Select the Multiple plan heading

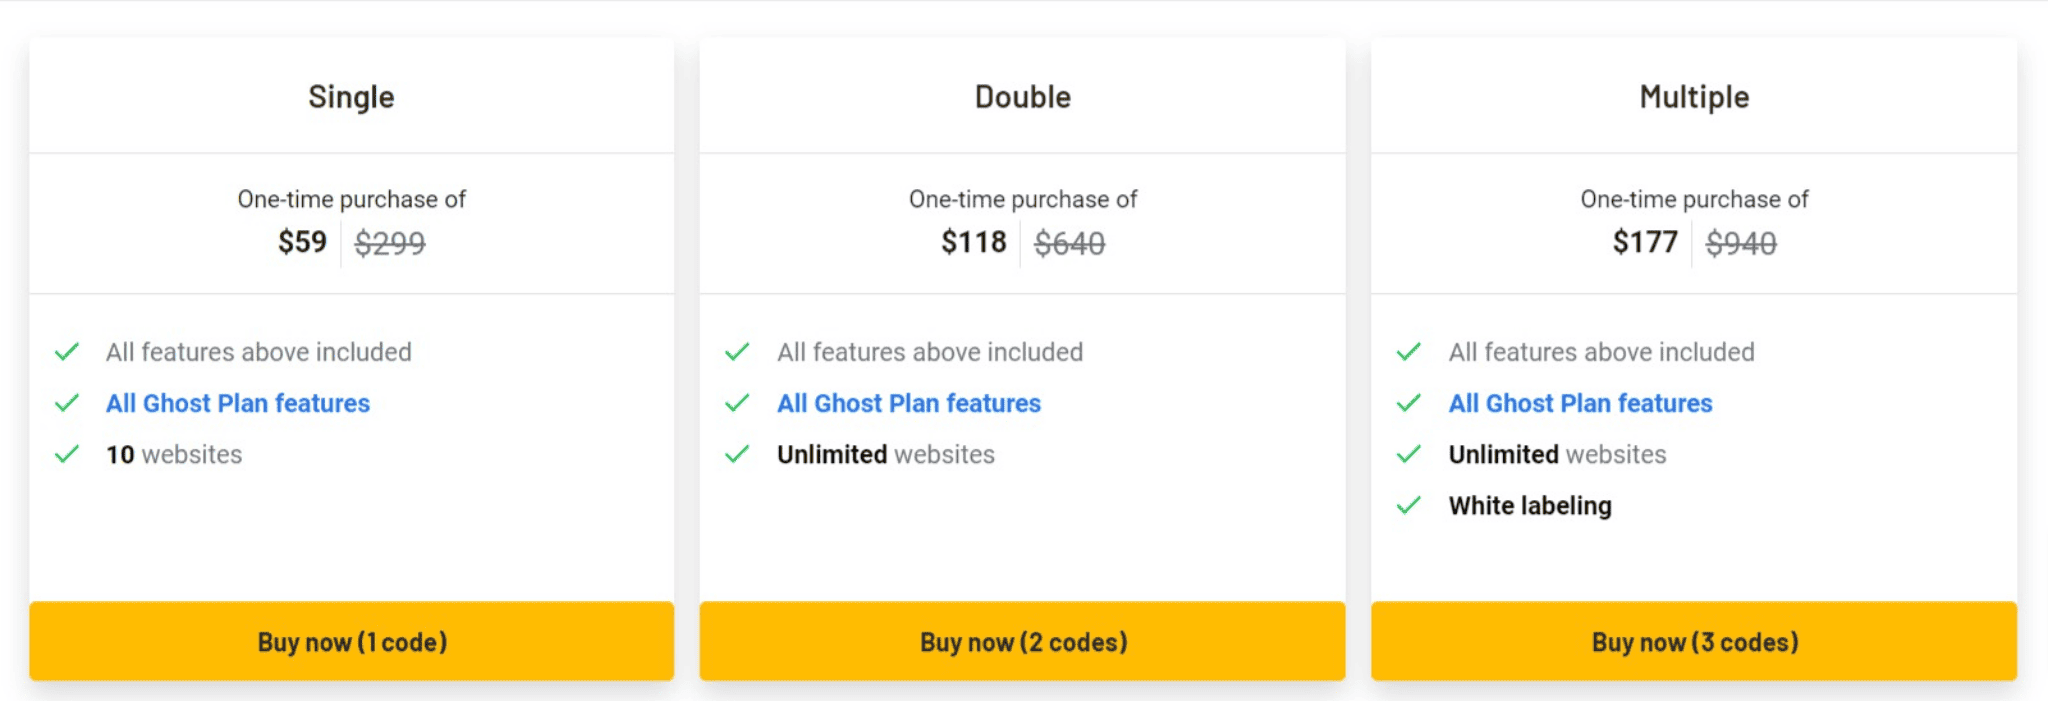point(1694,97)
